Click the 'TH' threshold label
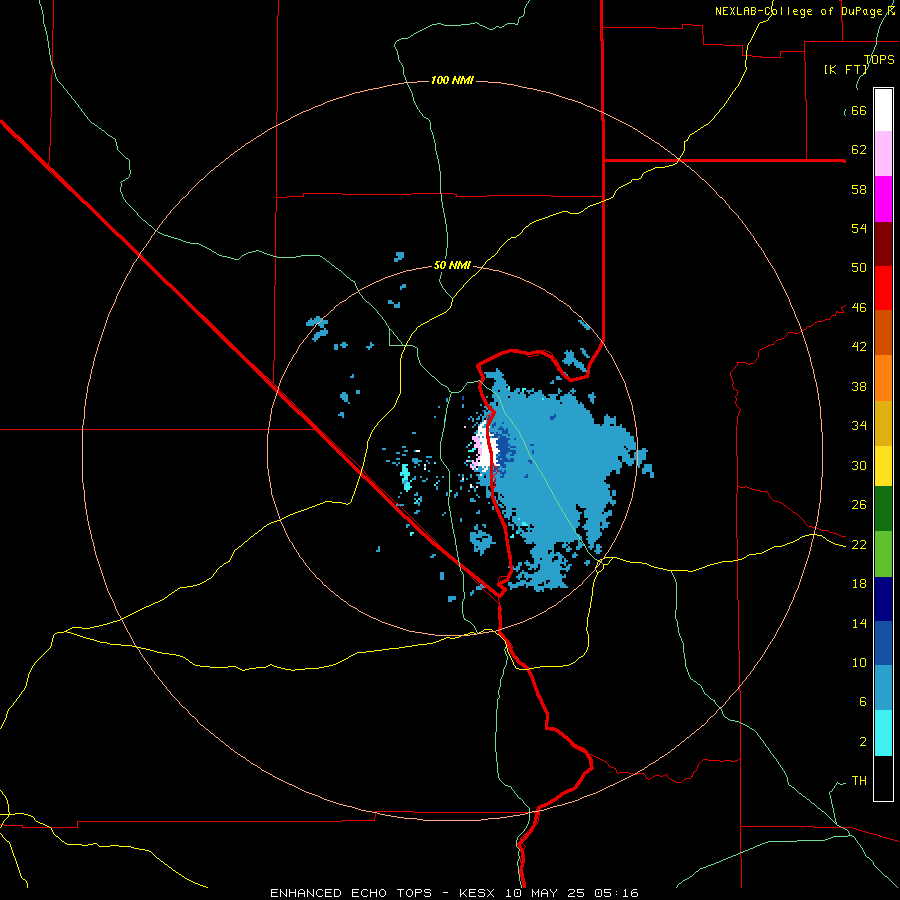Screen dimensions: 900x900 click(859, 781)
